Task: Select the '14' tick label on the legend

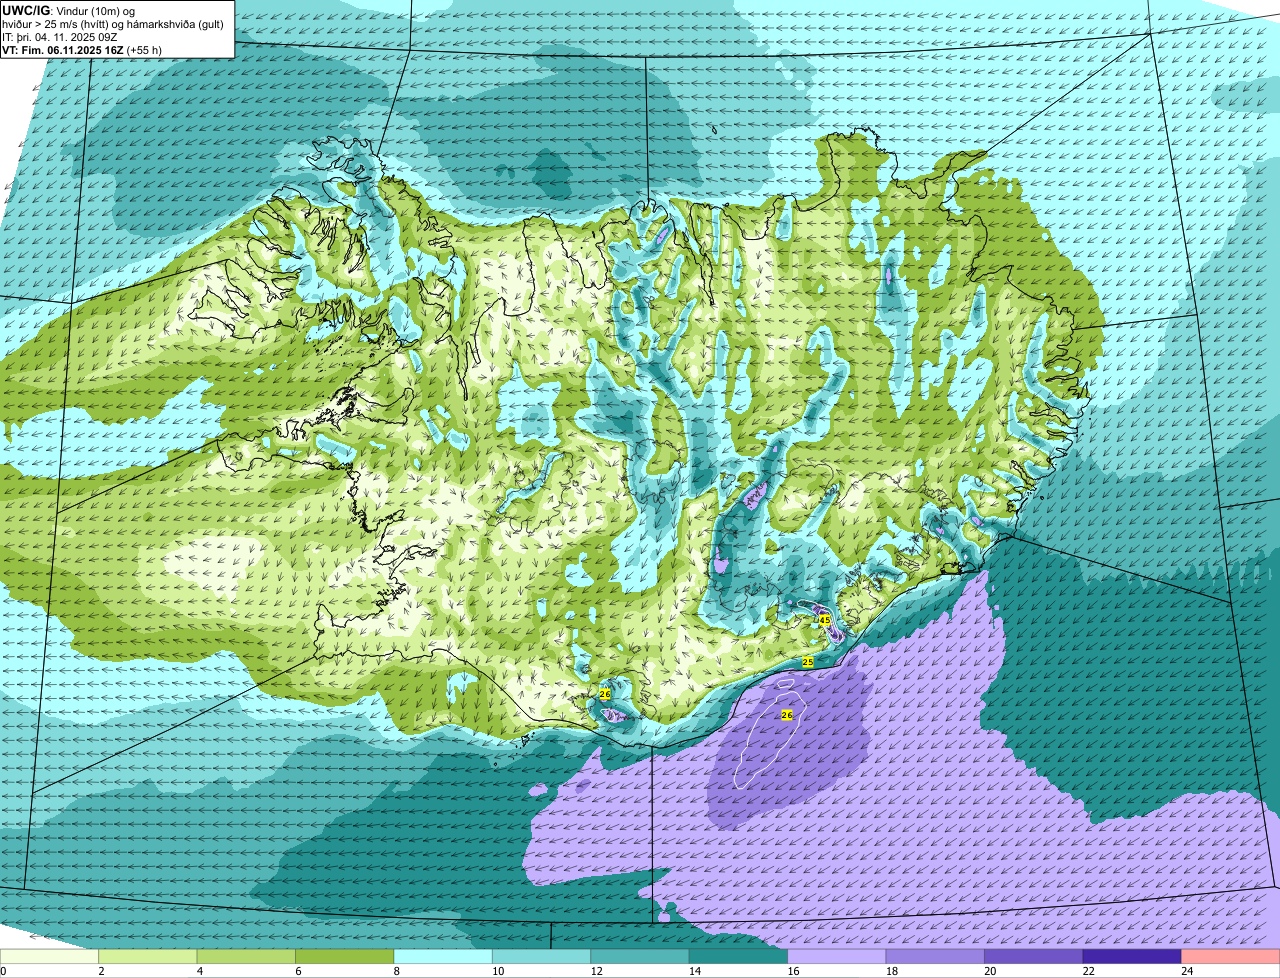Action: [694, 971]
